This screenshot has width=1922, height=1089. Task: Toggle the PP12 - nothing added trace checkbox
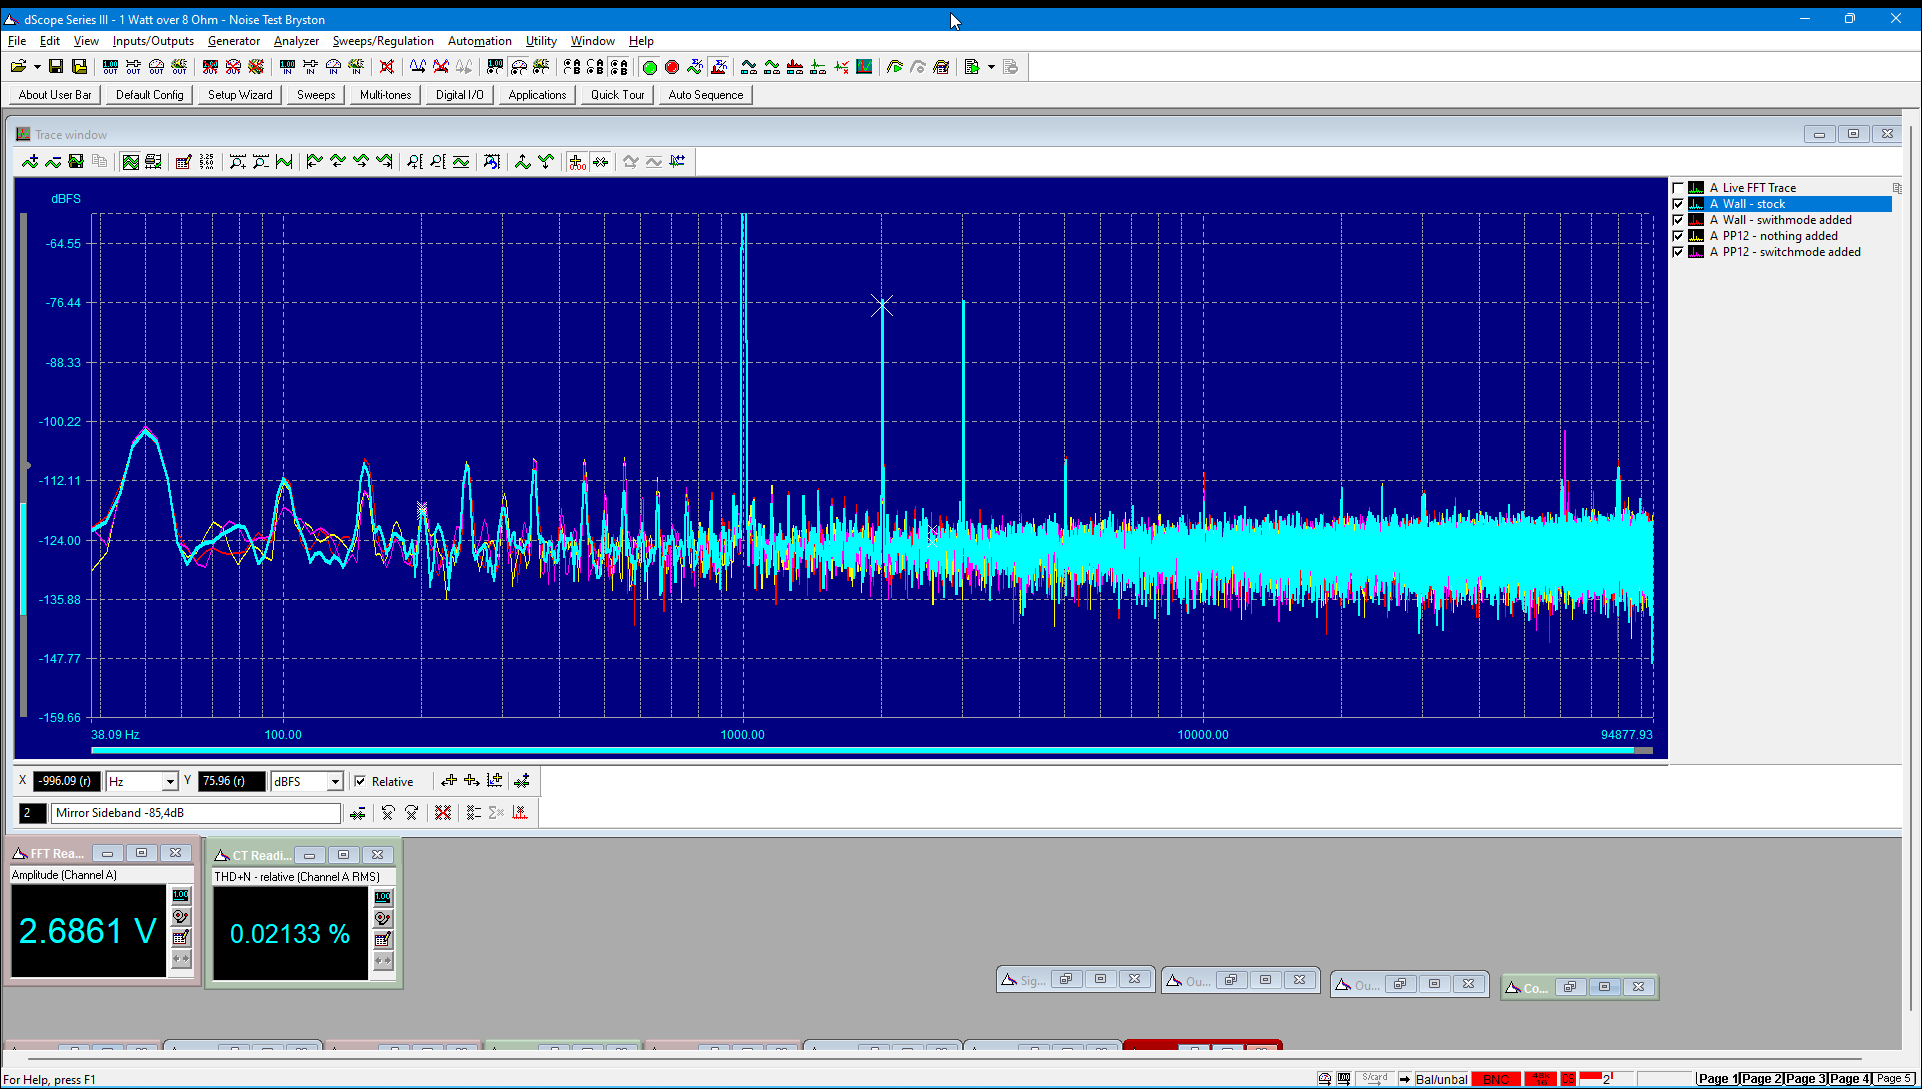[x=1678, y=236]
